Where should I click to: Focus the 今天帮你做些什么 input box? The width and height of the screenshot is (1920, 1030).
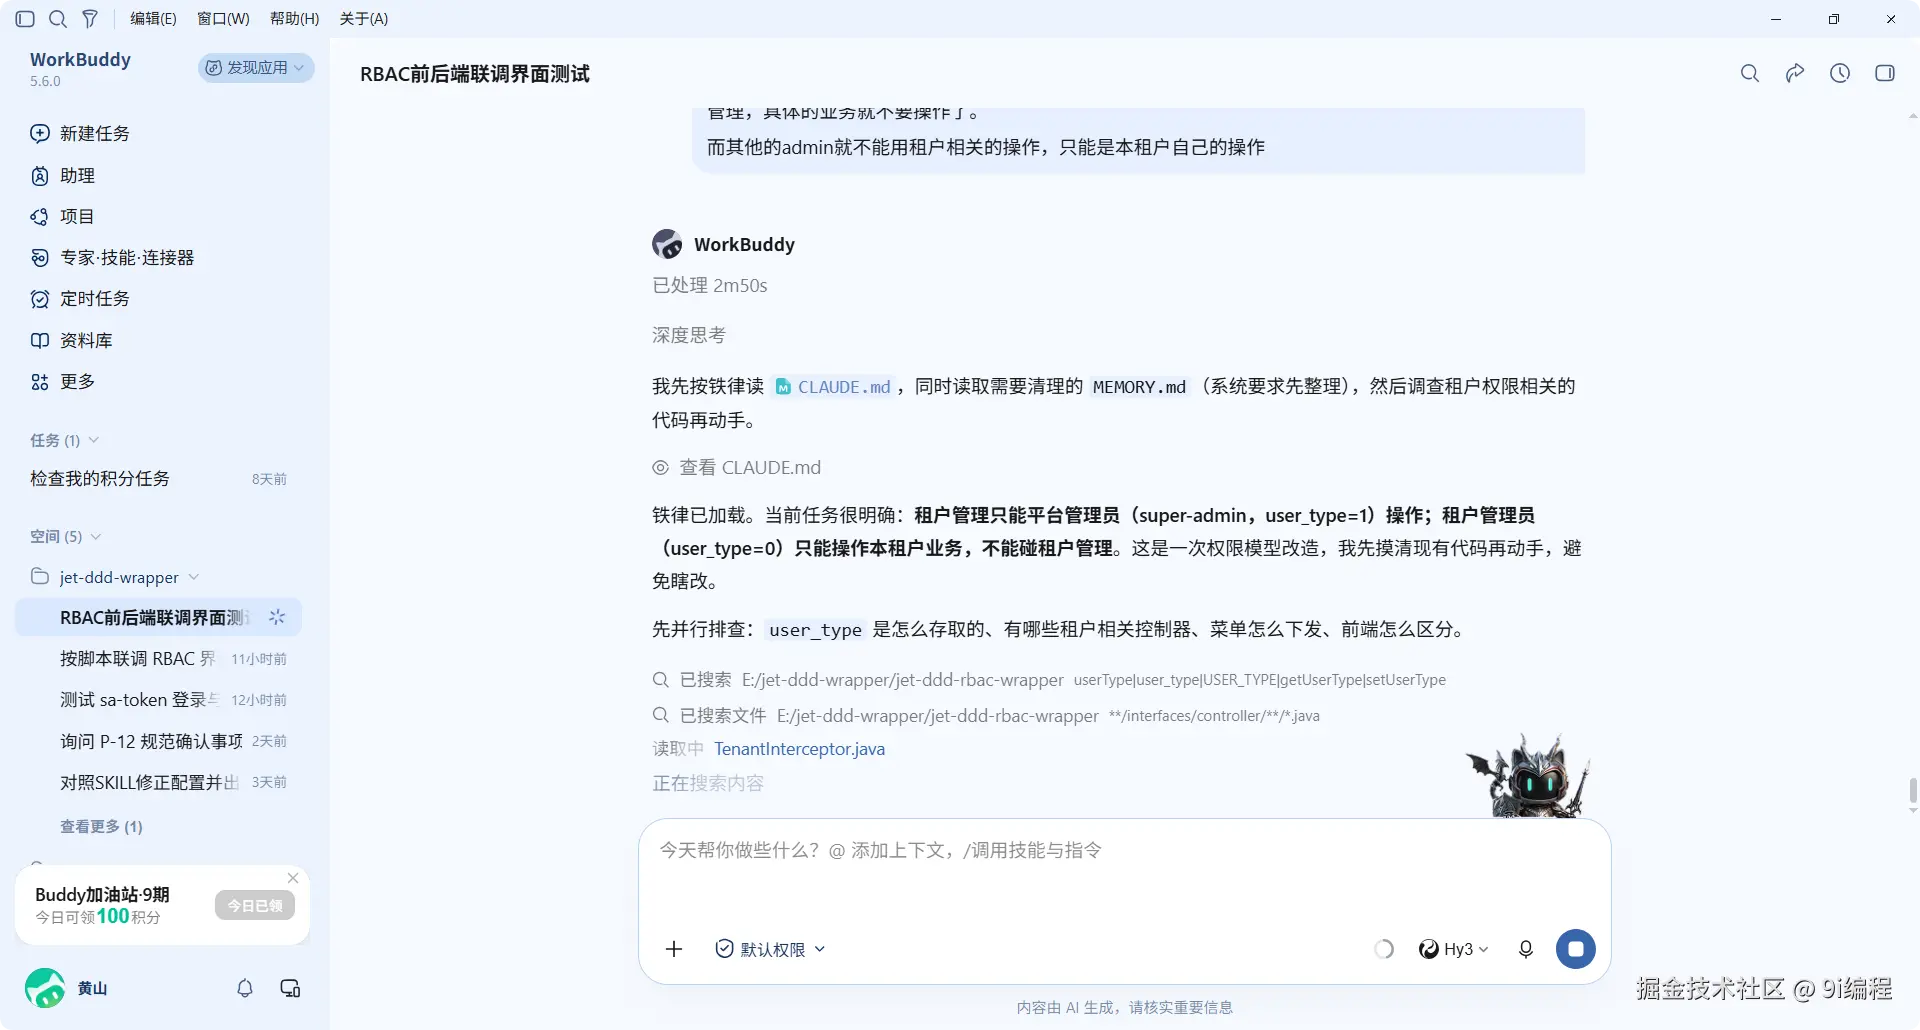1124,851
